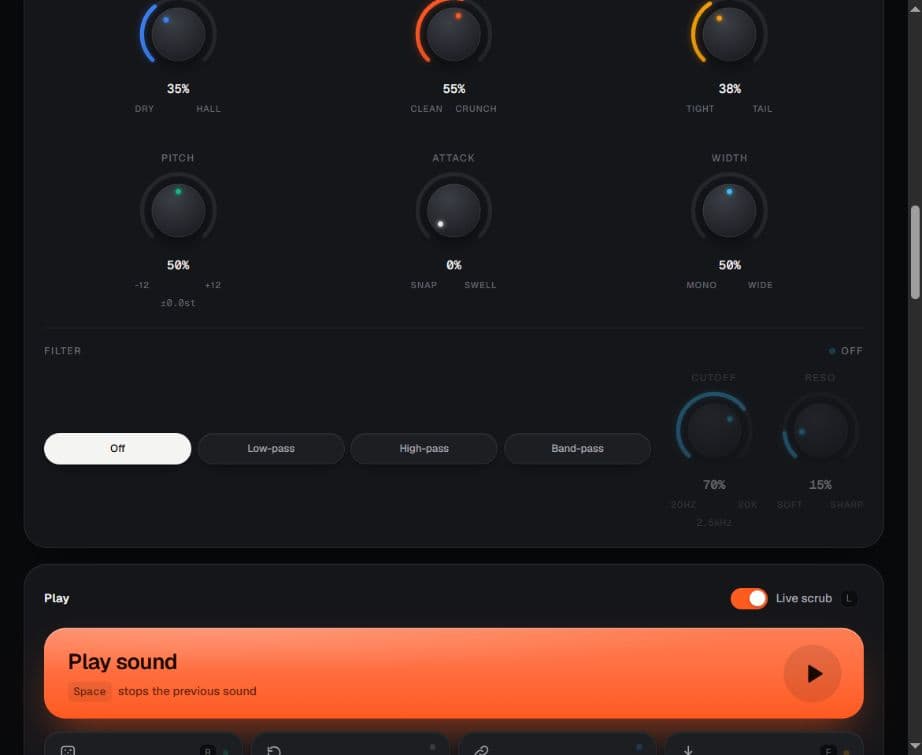Click the download arrow icon

(x=688, y=750)
